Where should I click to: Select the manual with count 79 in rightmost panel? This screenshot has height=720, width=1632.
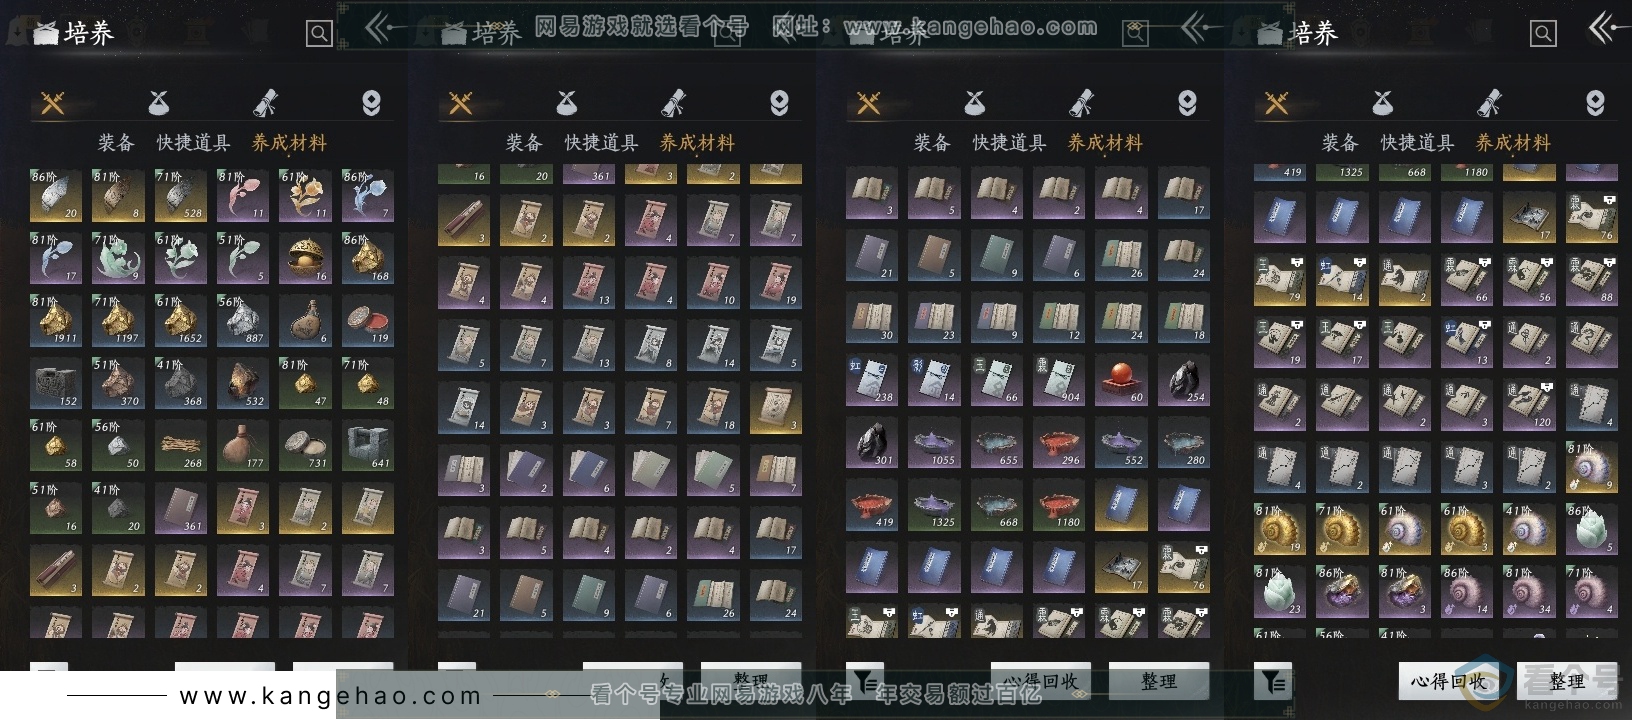click(1279, 280)
